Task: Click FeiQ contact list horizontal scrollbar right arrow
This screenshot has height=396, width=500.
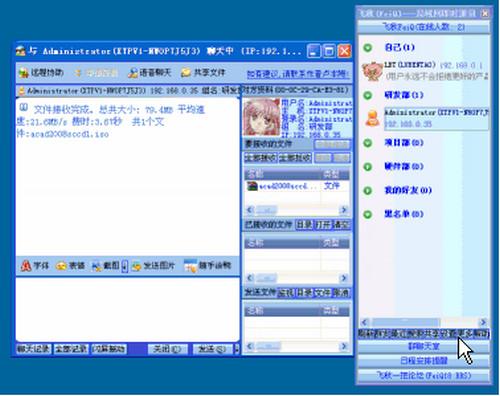Action: tap(483, 322)
